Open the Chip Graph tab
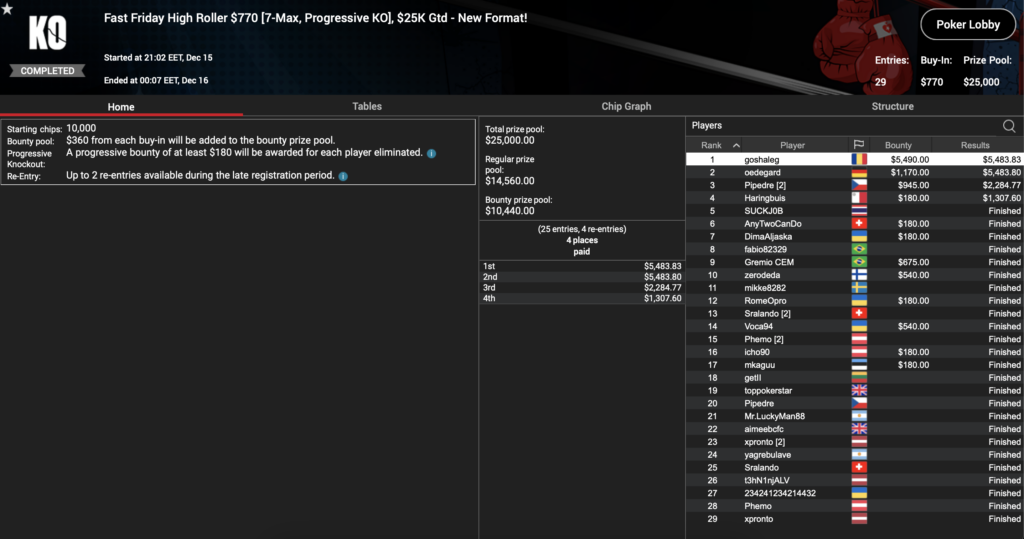 click(x=626, y=106)
